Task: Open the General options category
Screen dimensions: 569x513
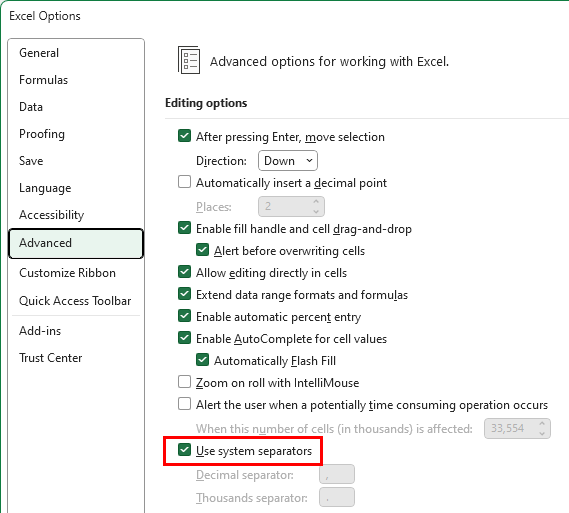Action: [39, 53]
